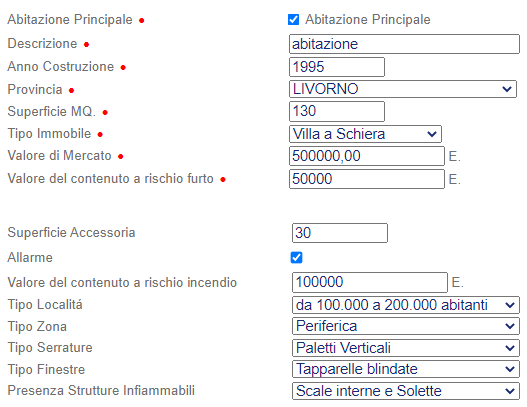
Task: Click the Superficie MQ. input field
Action: pos(337,111)
